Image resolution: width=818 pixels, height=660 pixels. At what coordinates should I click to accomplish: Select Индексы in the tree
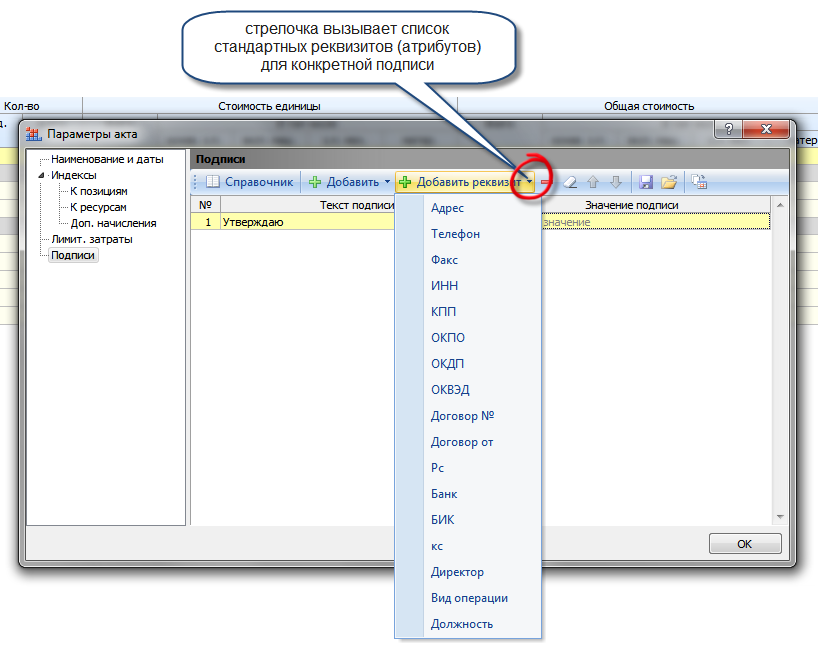74,176
